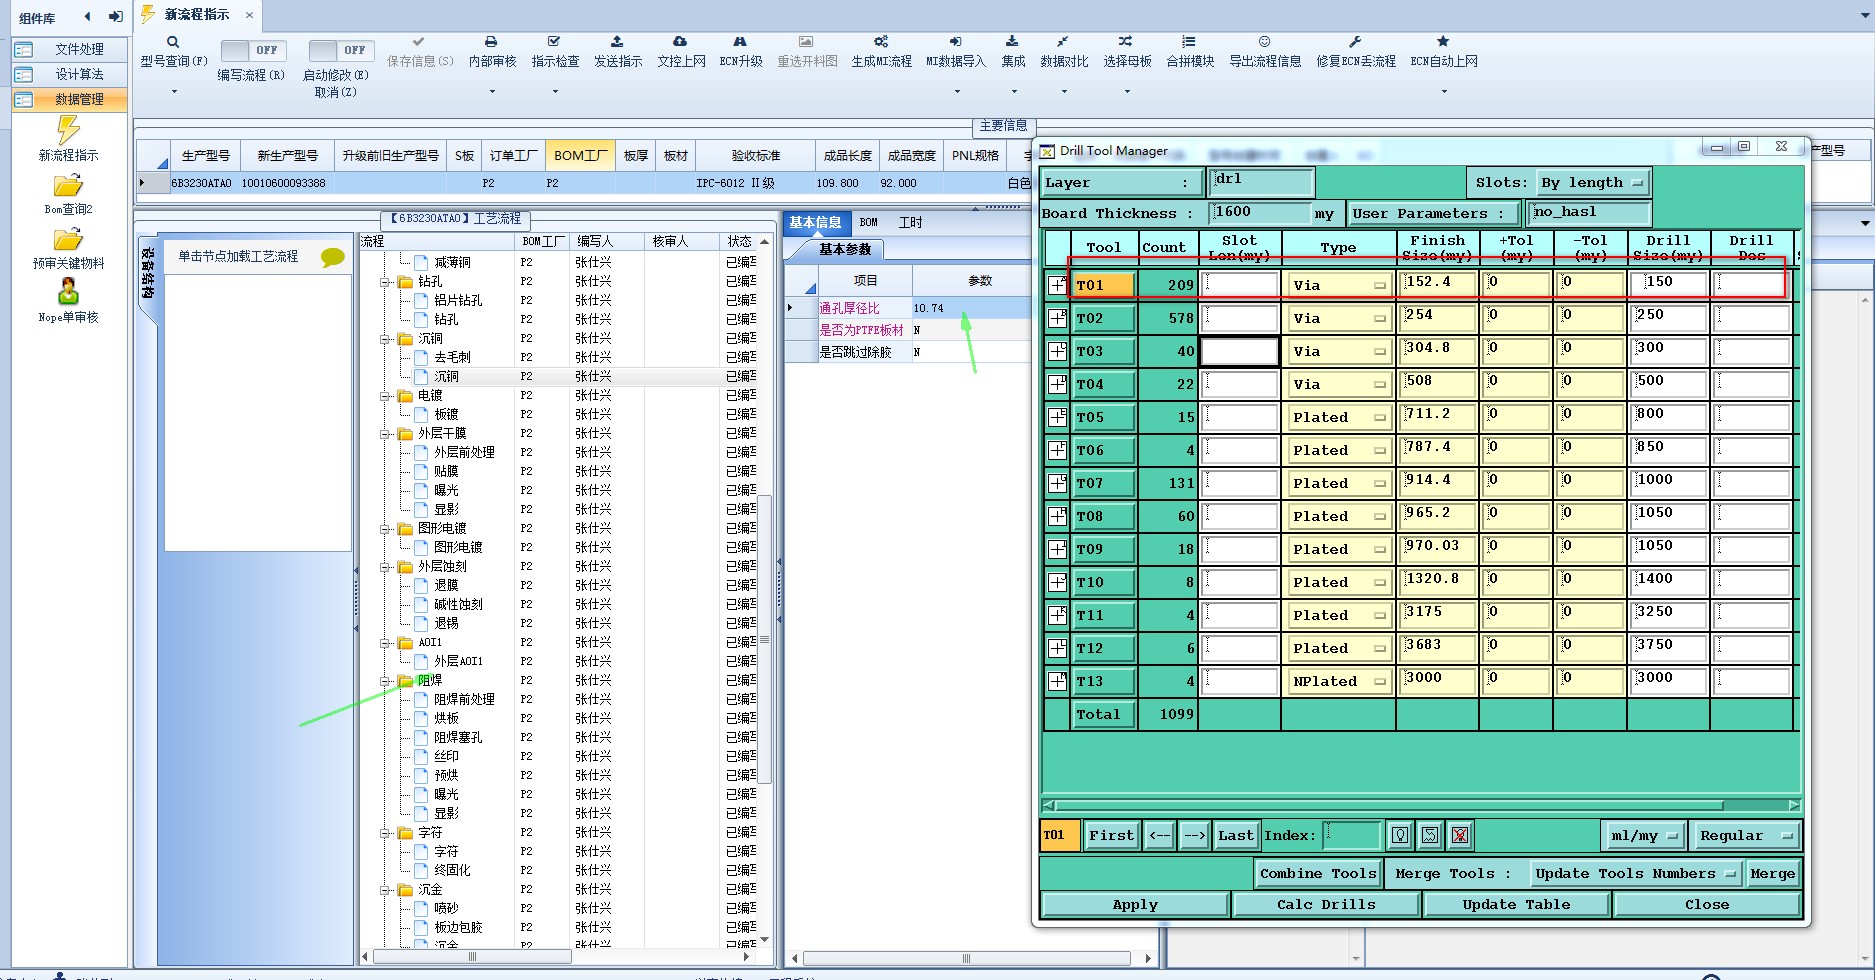Click the process tree vertical scrollbar
Image resolution: width=1875 pixels, height=980 pixels.
764,640
